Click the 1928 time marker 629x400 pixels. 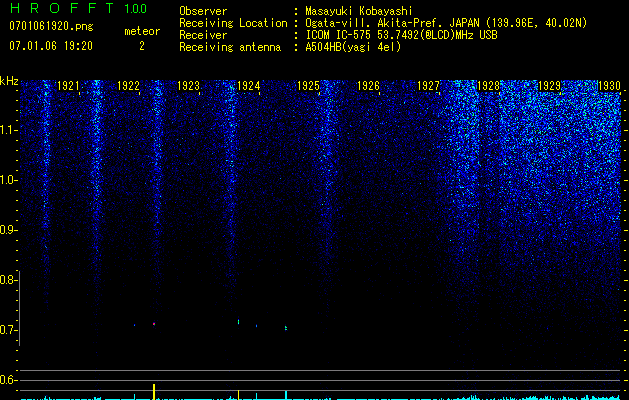[488, 86]
